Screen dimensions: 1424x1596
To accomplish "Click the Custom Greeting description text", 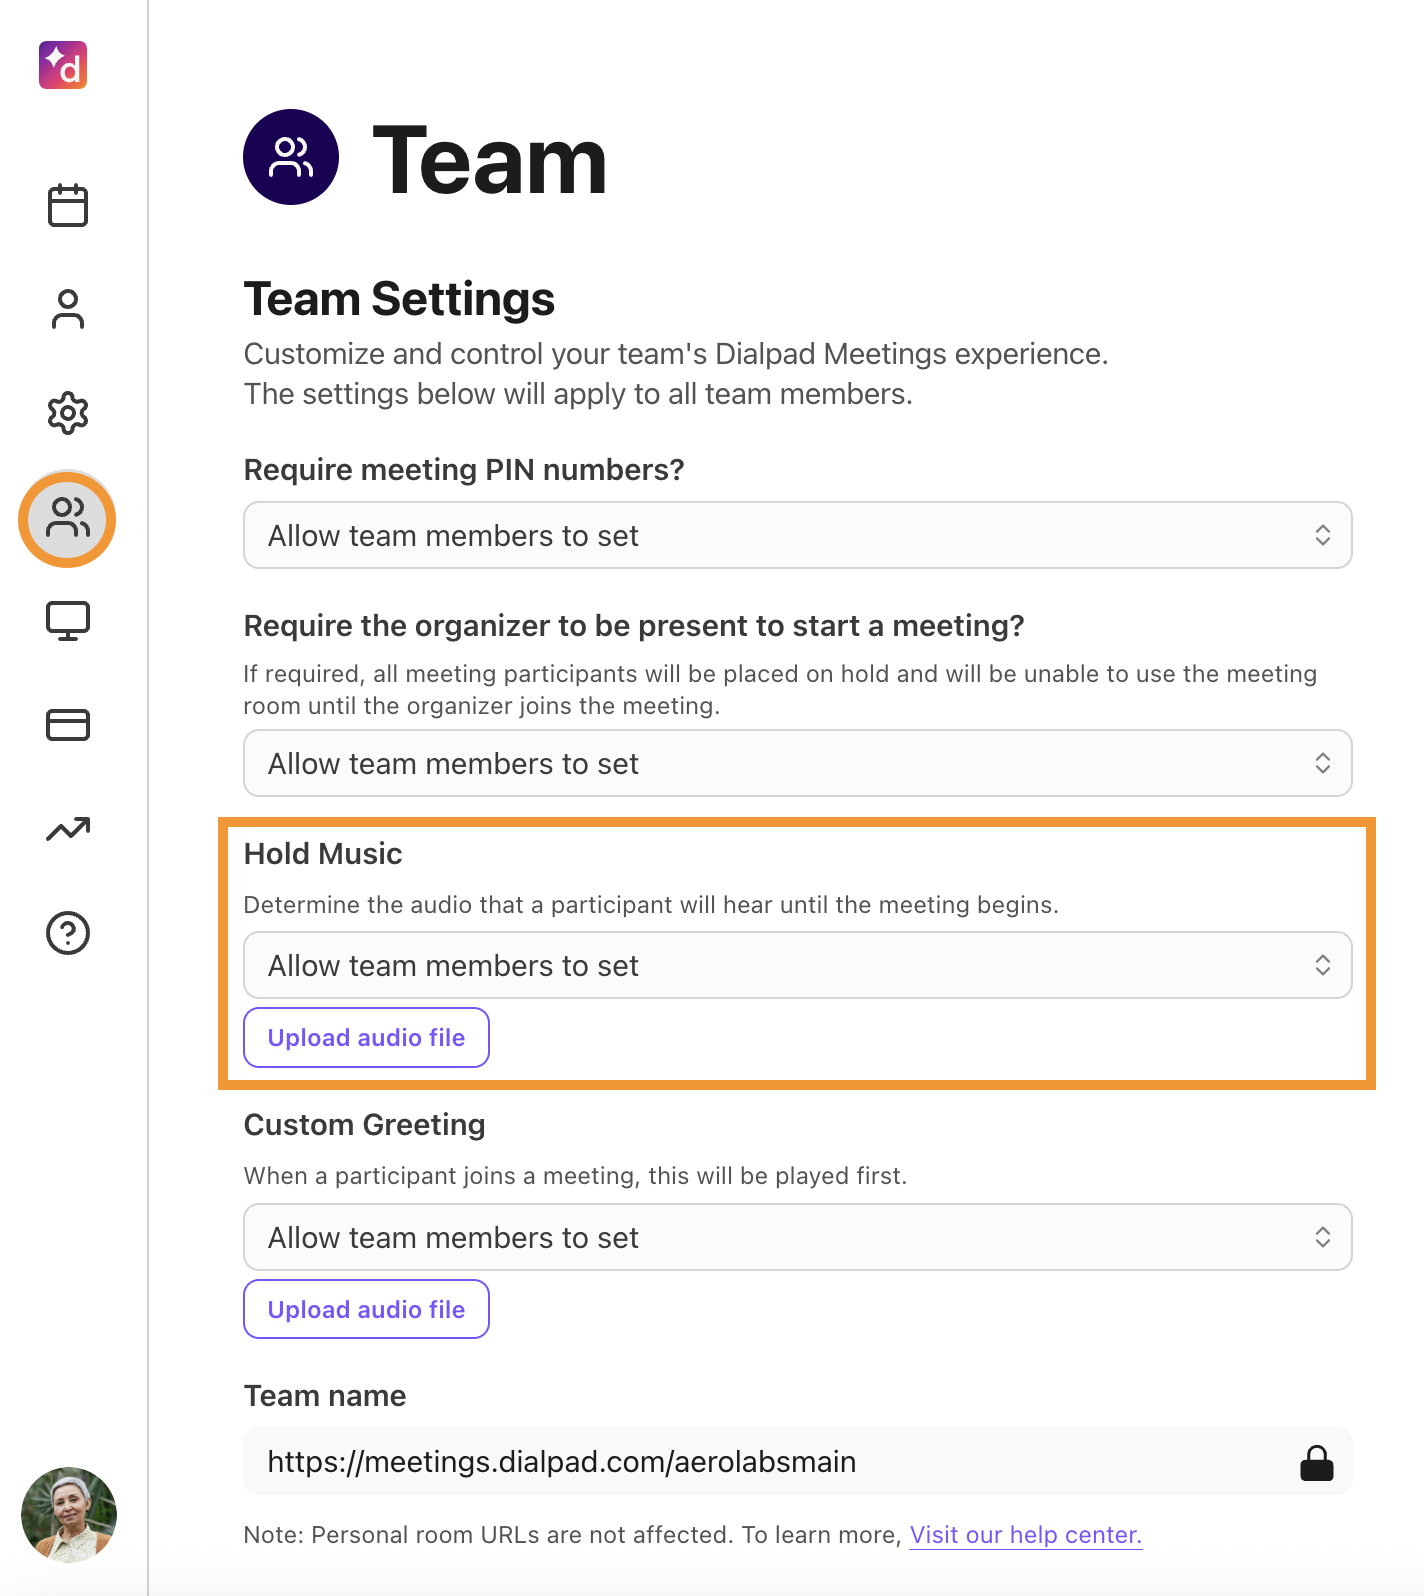I will click(x=575, y=1176).
